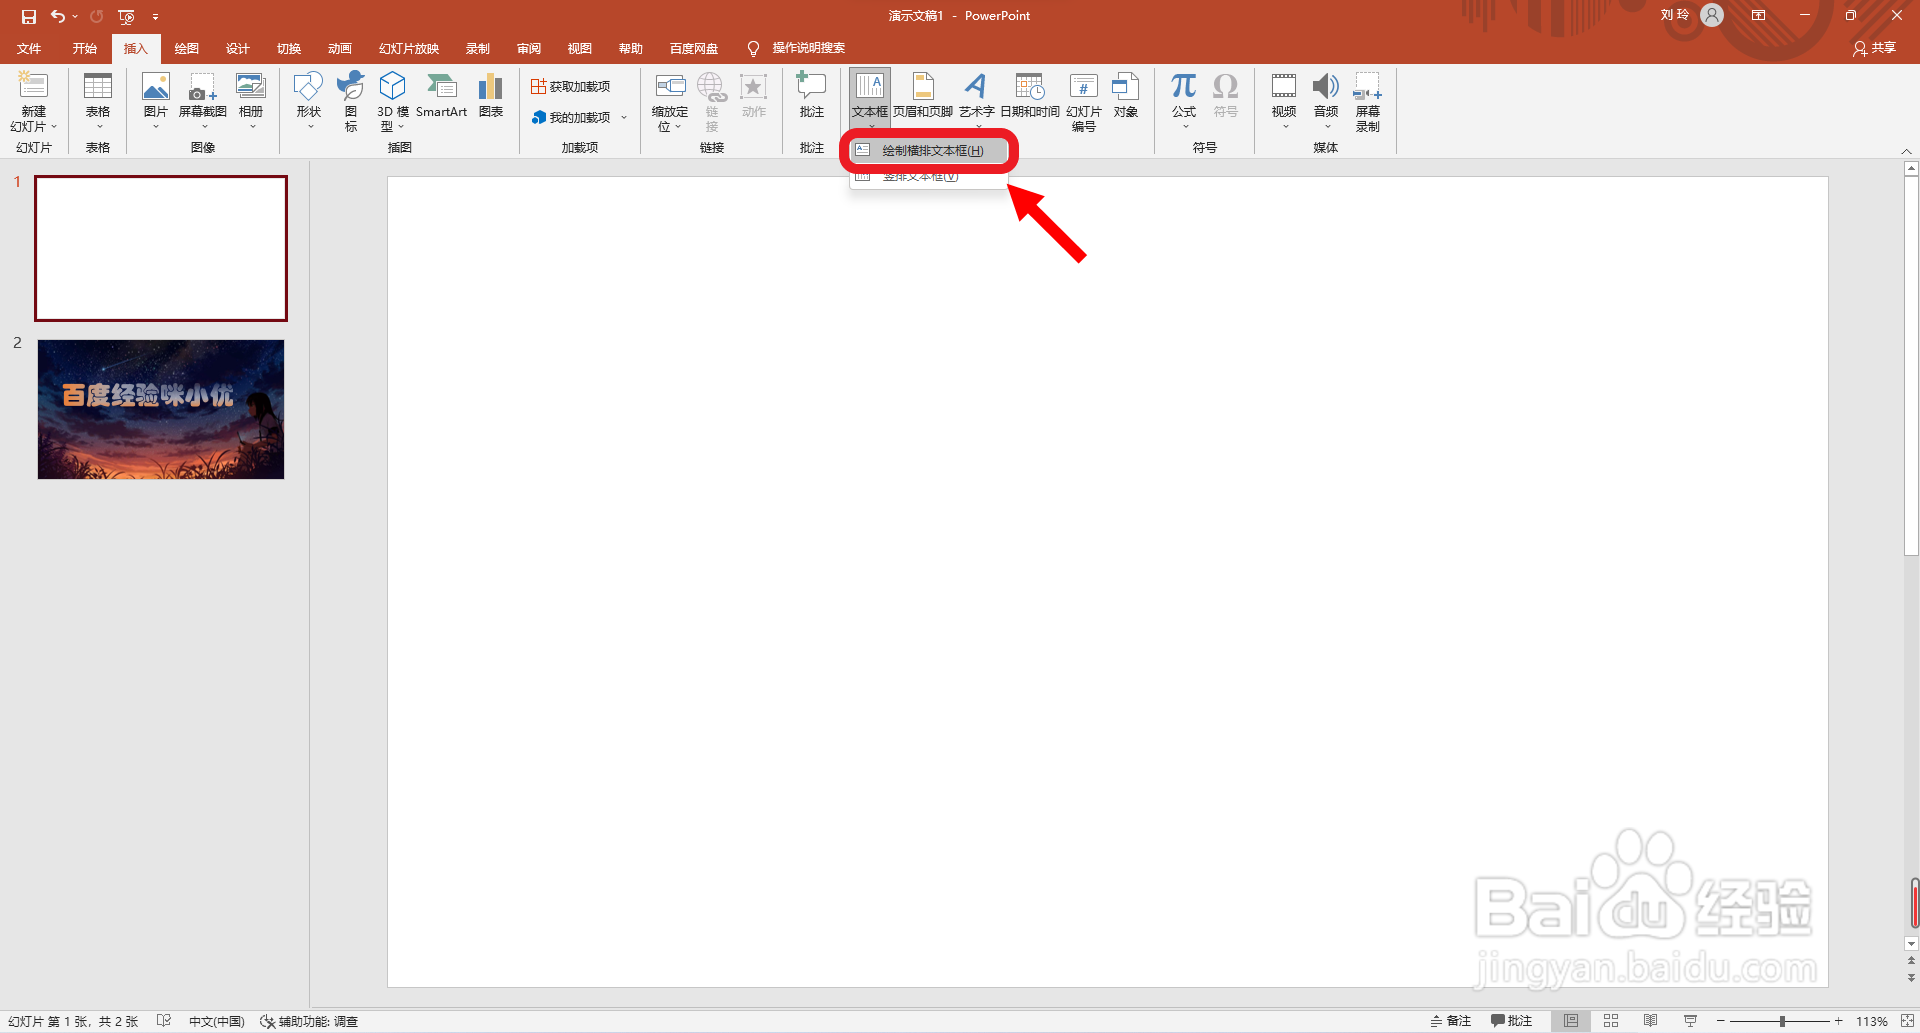Click Accessibility: Investigate (辅助功能: 调查) status
This screenshot has height=1033, width=1920.
(x=309, y=1021)
